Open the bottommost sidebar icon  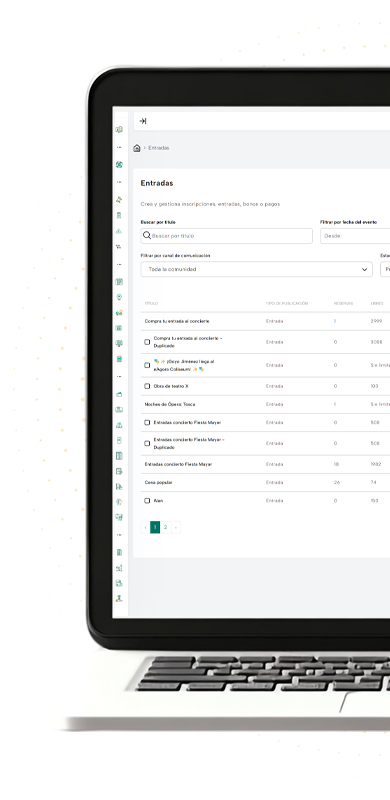(119, 598)
